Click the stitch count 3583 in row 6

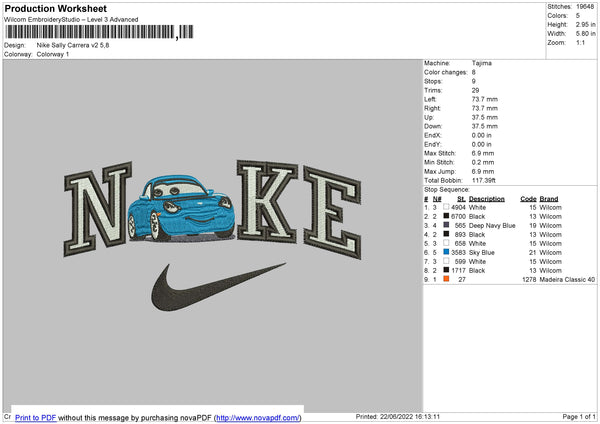click(458, 253)
